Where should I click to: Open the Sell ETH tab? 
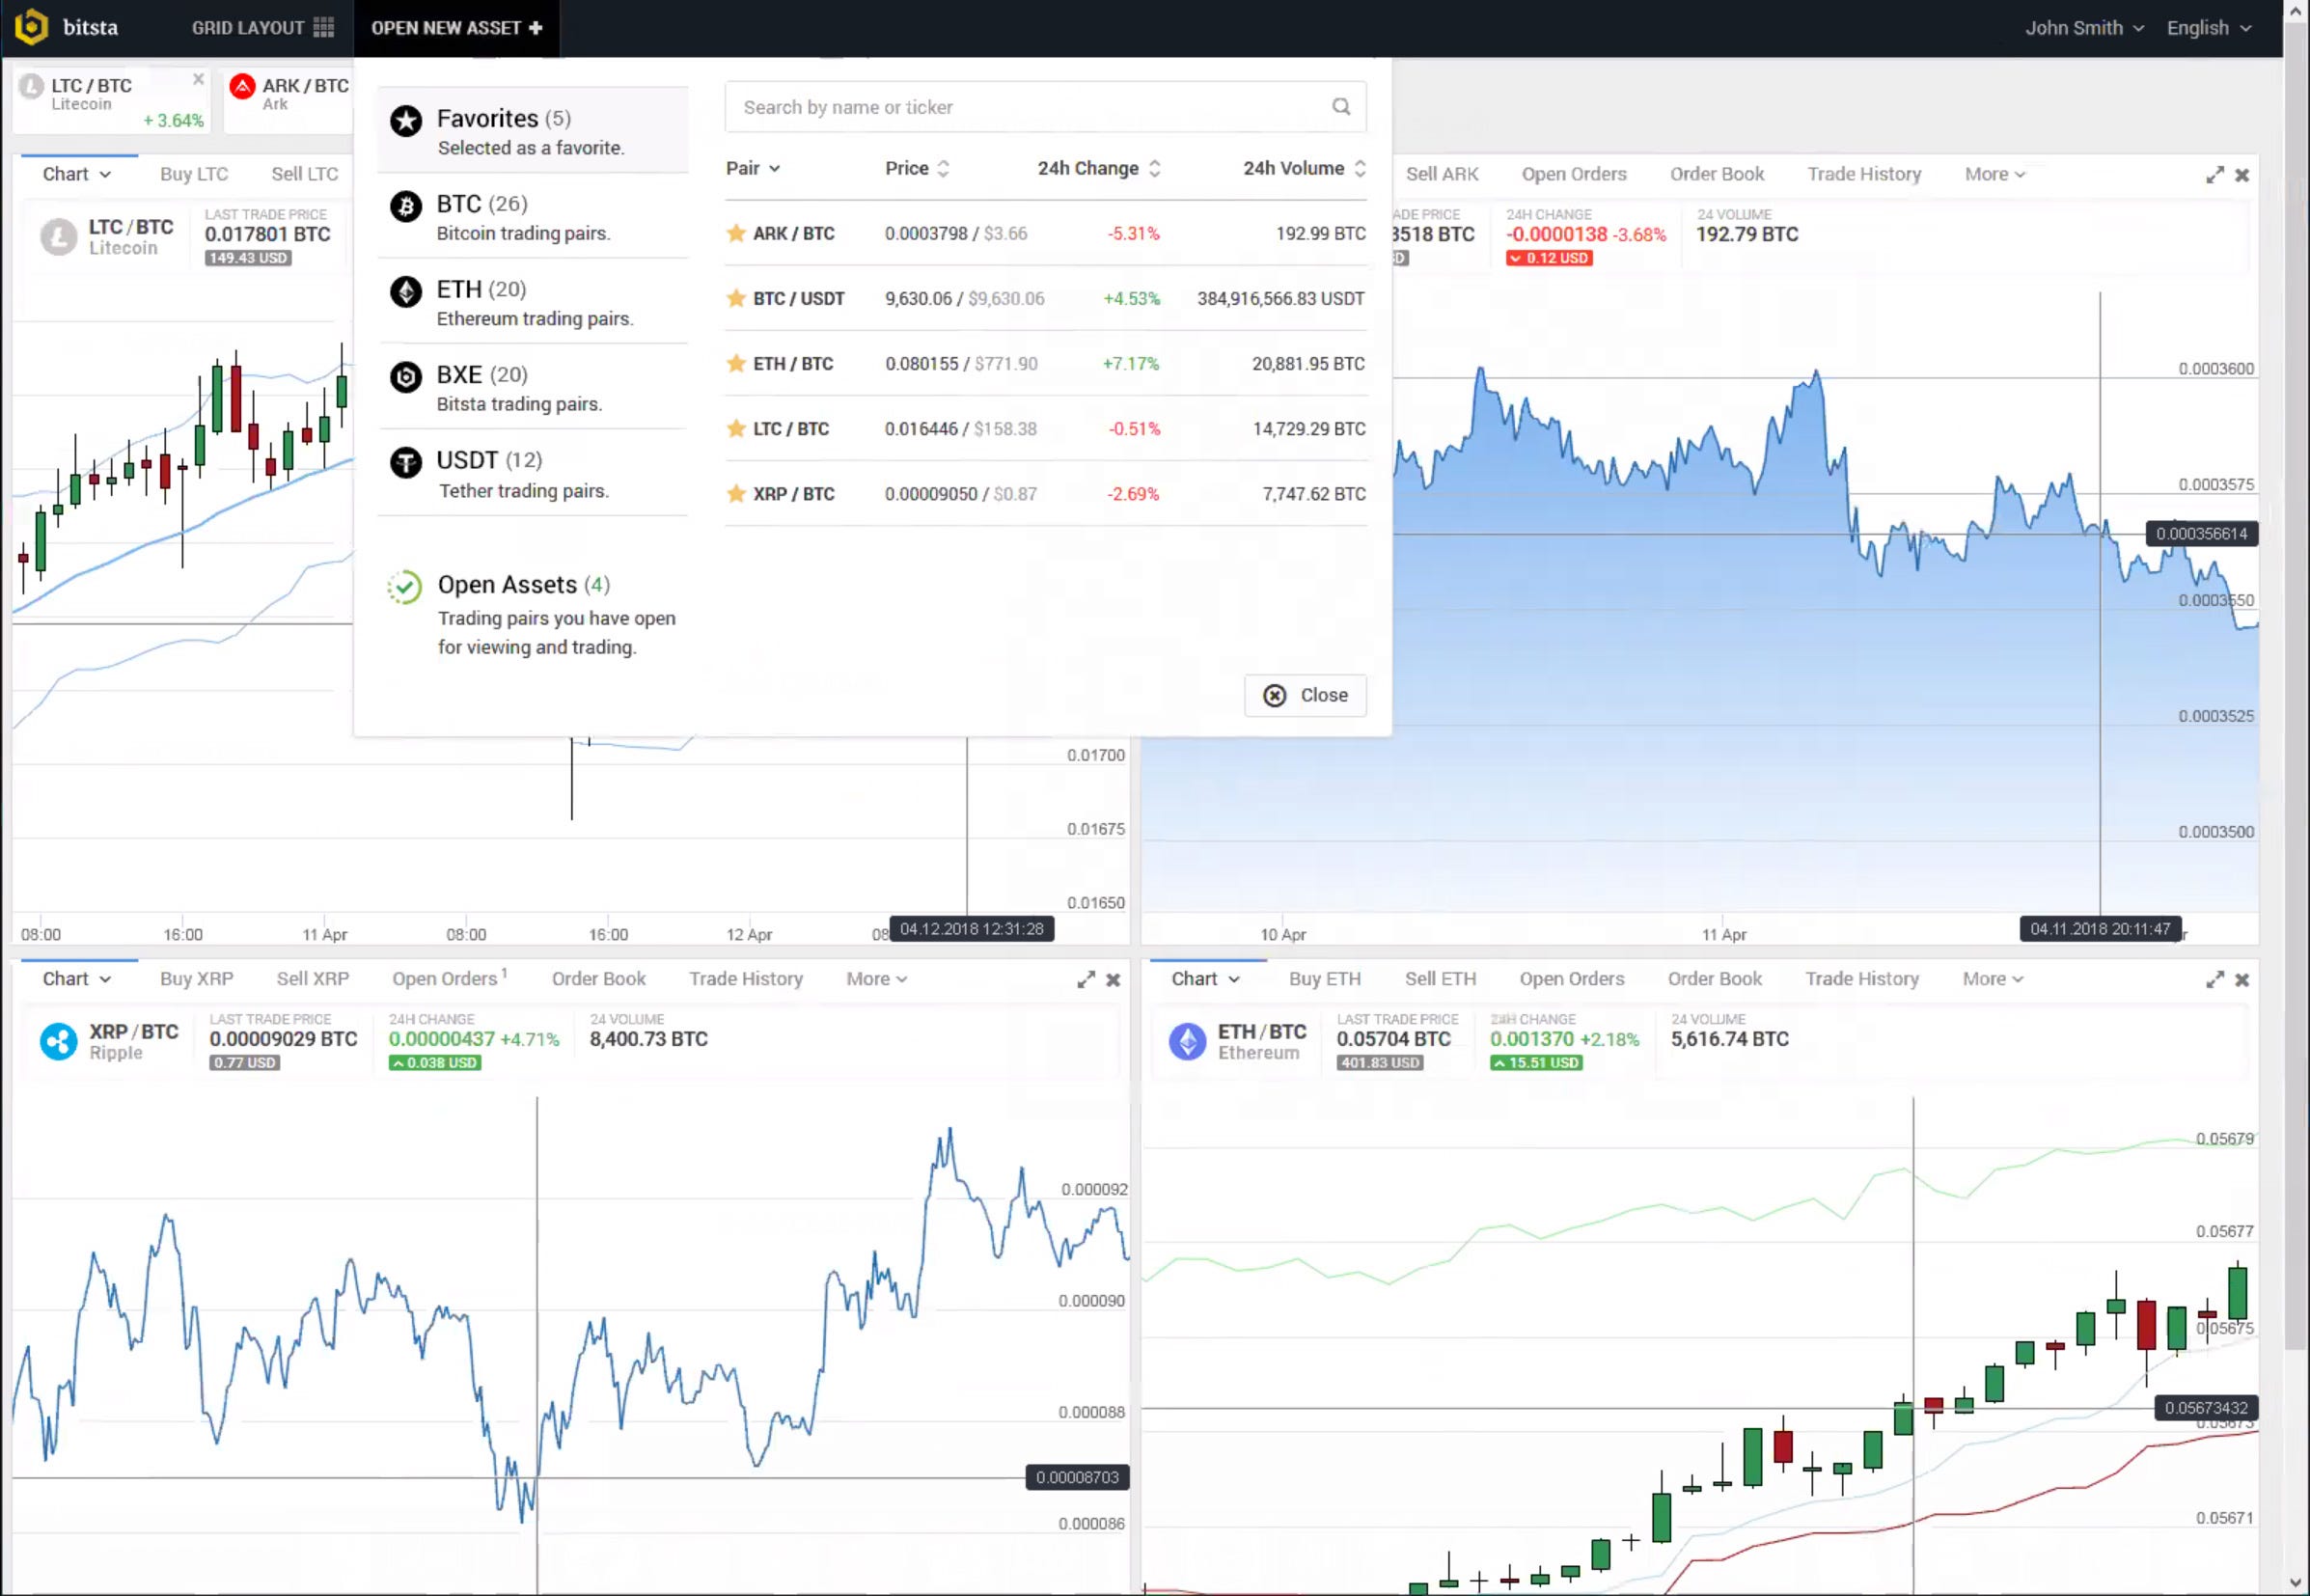point(1440,979)
